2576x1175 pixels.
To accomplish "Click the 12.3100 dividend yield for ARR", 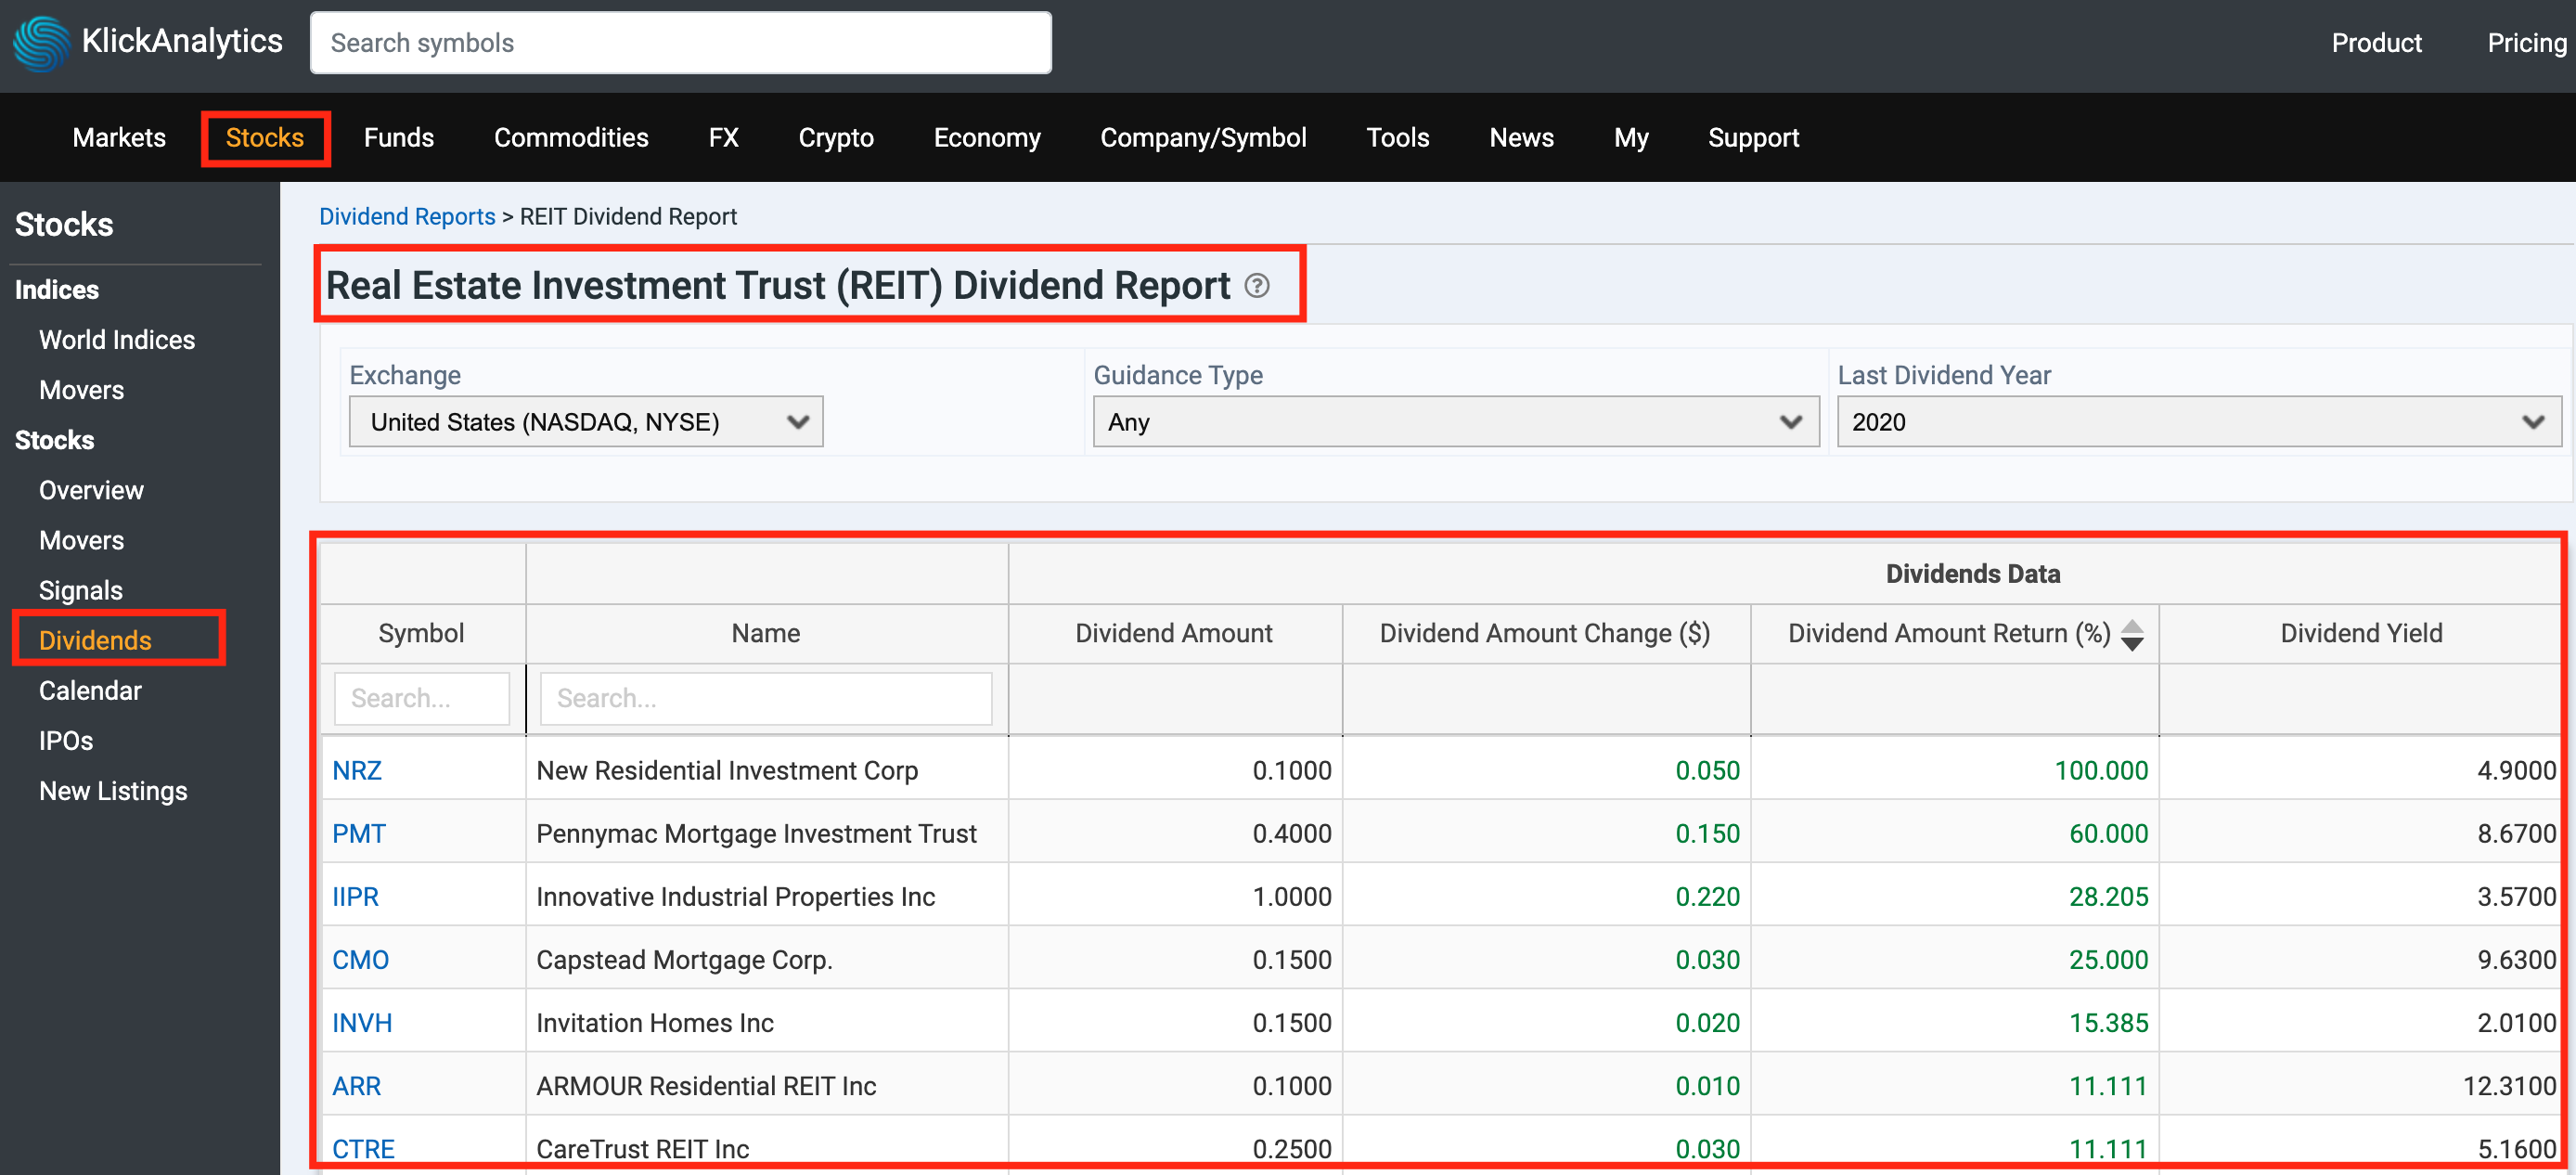I will 2509,1085.
